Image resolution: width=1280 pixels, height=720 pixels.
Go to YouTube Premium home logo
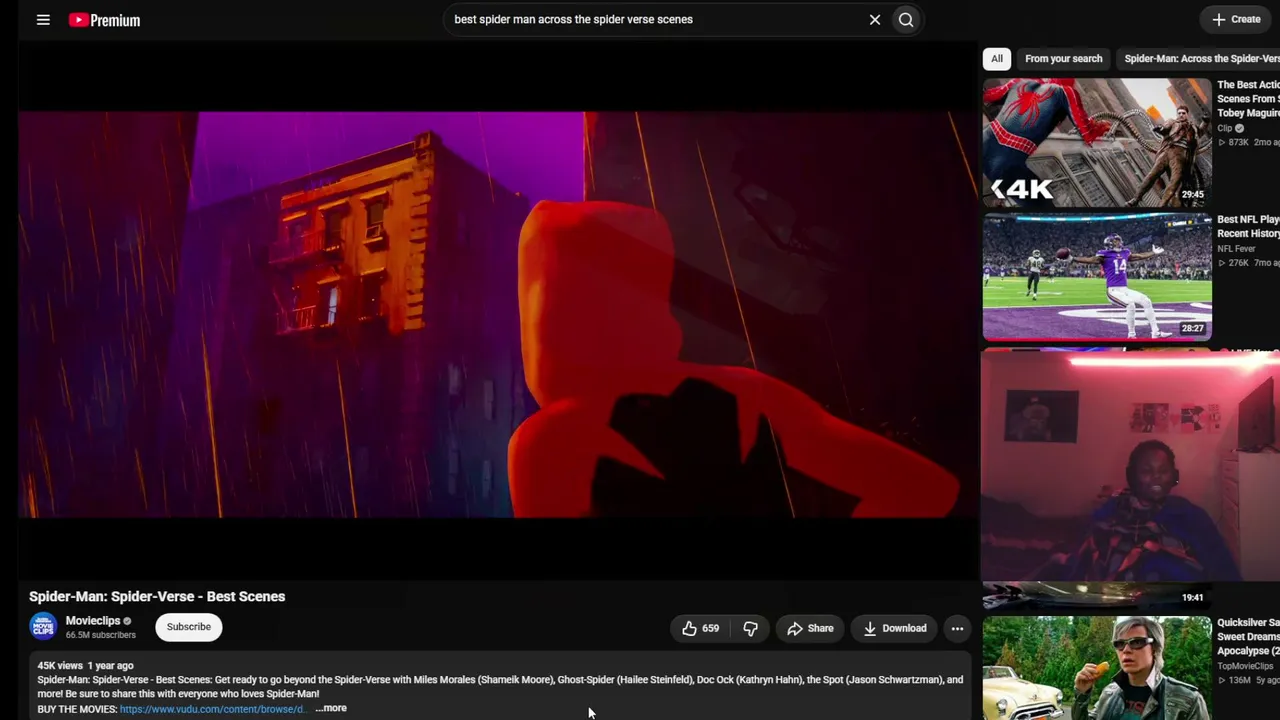104,20
